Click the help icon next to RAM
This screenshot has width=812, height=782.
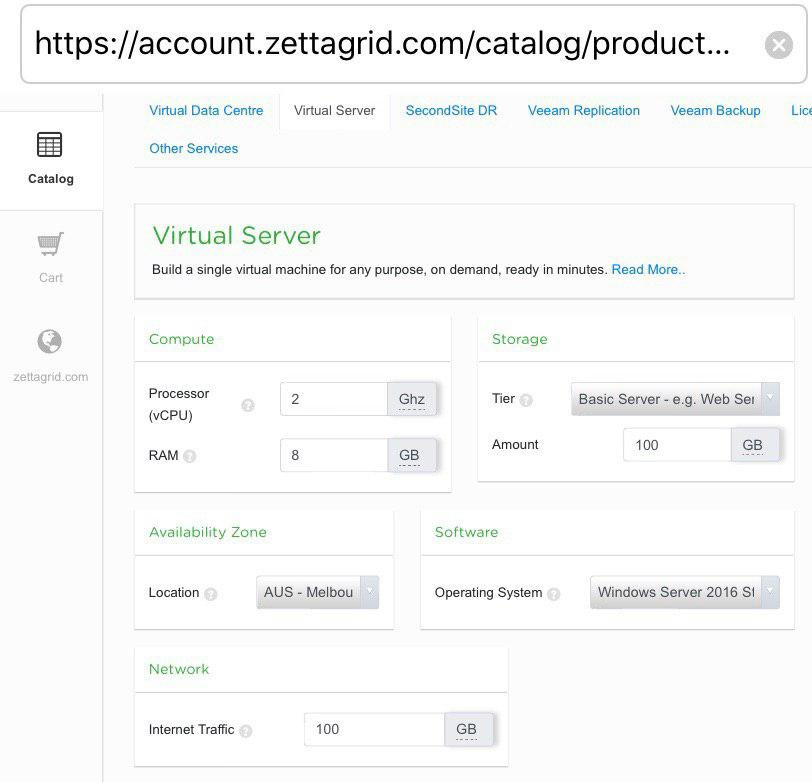tap(190, 456)
